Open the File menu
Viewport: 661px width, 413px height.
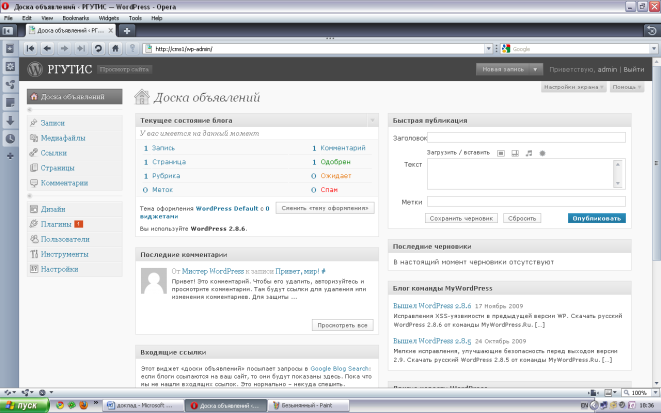pos(8,18)
